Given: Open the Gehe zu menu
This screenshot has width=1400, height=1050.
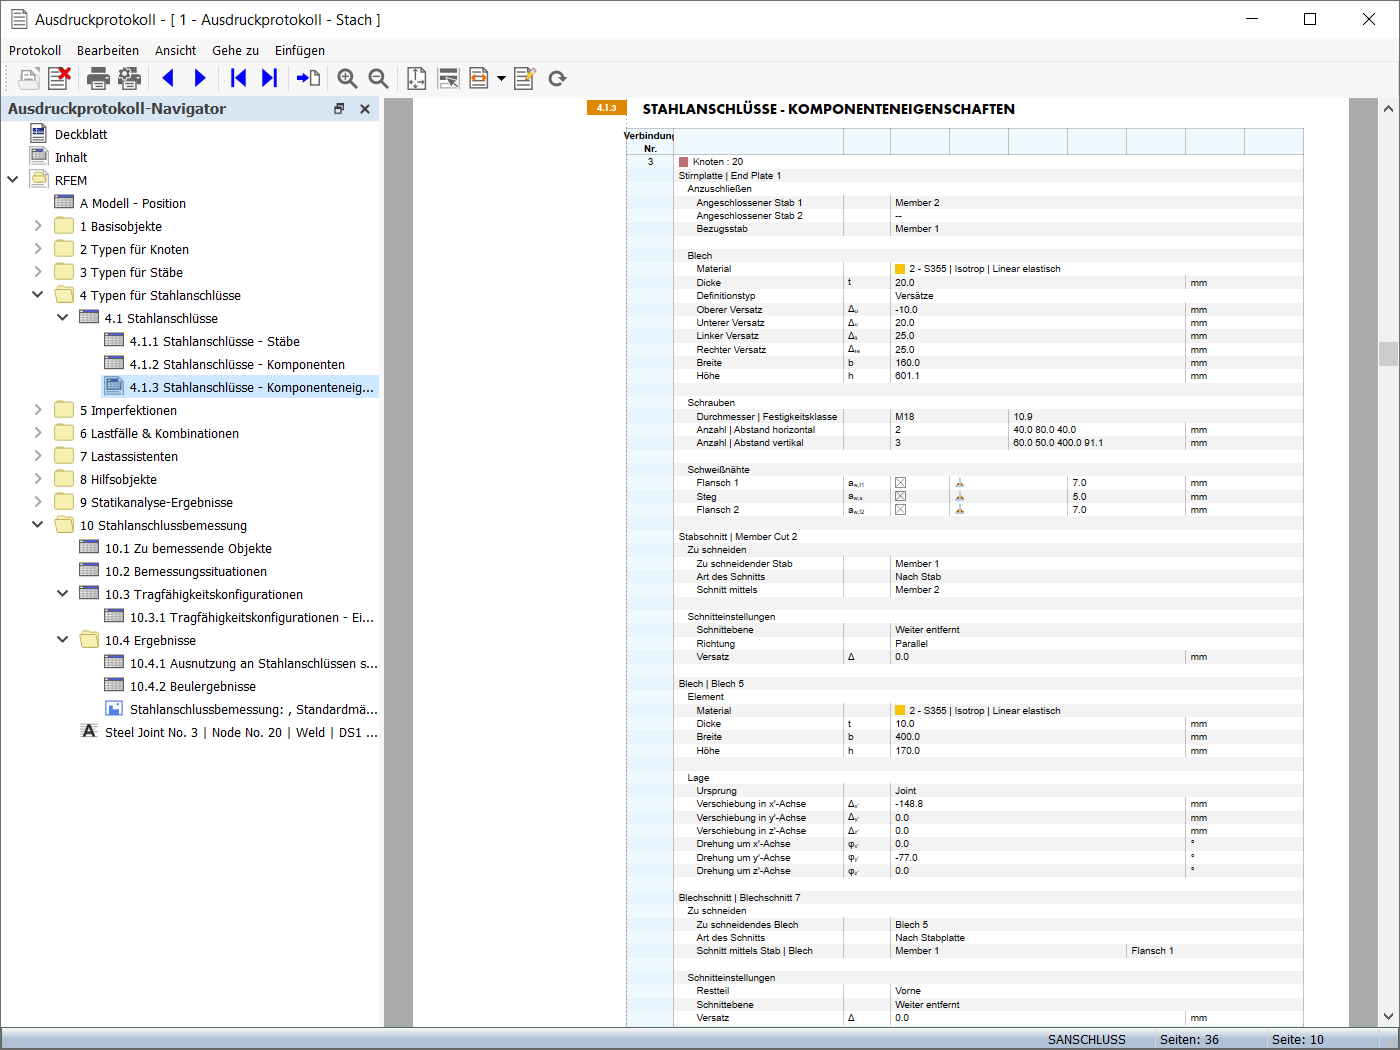Looking at the screenshot, I should (235, 50).
